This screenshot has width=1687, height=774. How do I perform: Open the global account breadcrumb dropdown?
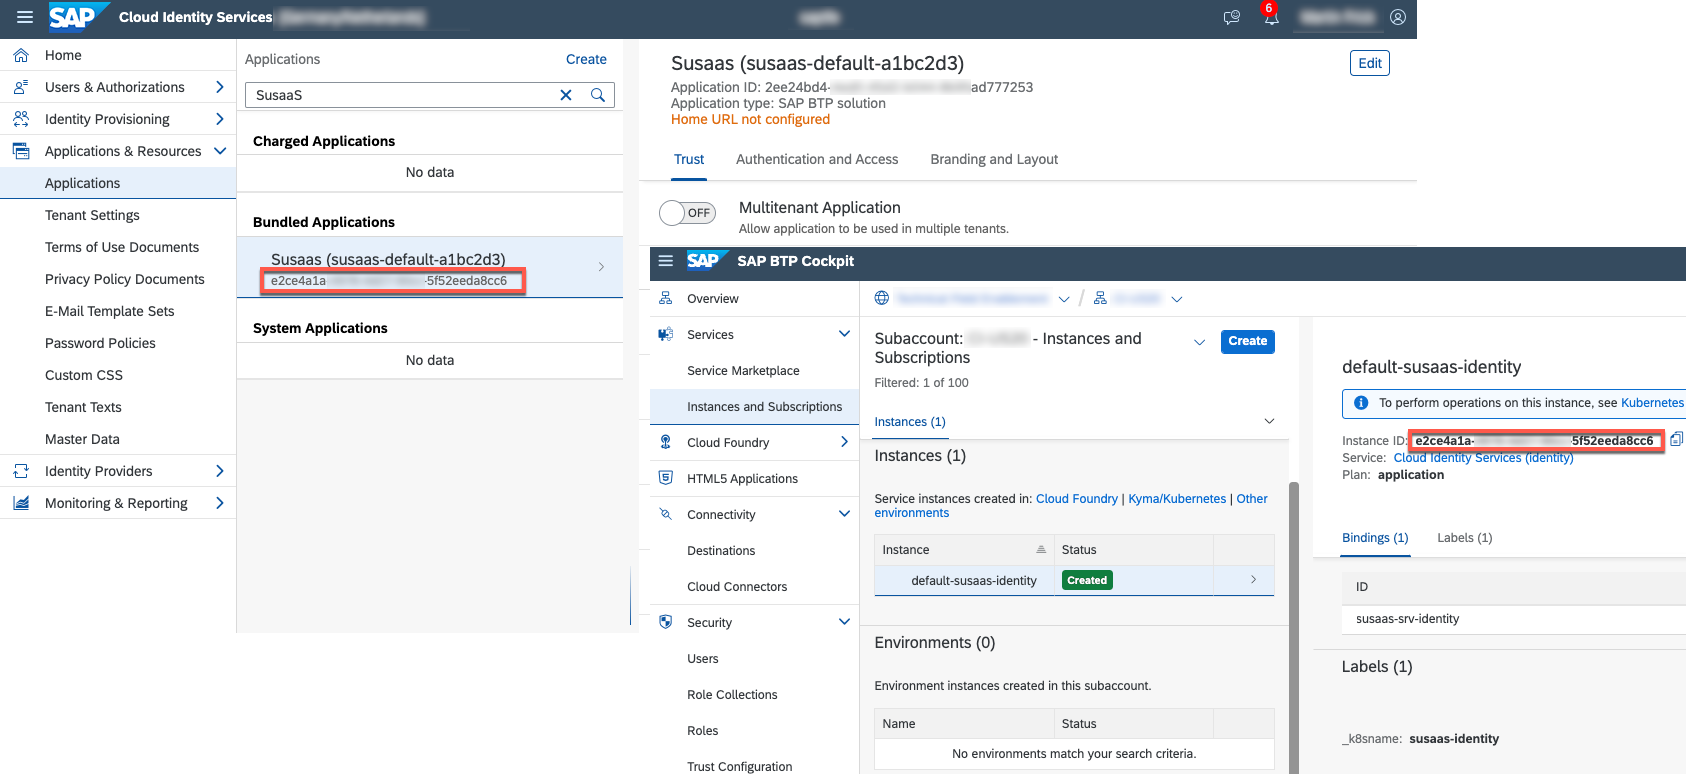pyautogui.click(x=1064, y=299)
